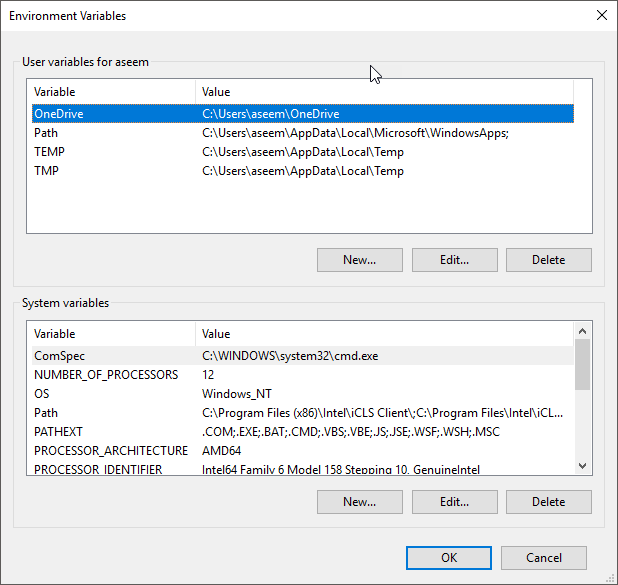Screen dimensions: 618x585
Task: Select the OneDrive user variable row
Action: tap(303, 114)
